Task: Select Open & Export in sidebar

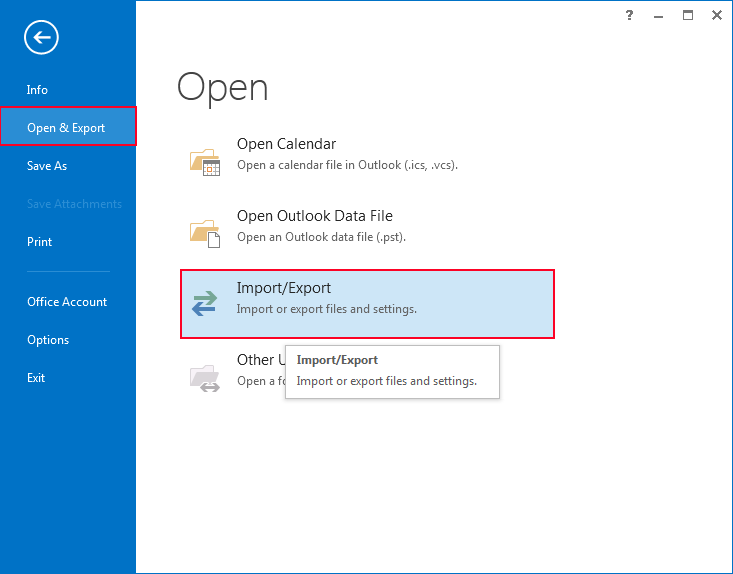Action: click(x=68, y=127)
